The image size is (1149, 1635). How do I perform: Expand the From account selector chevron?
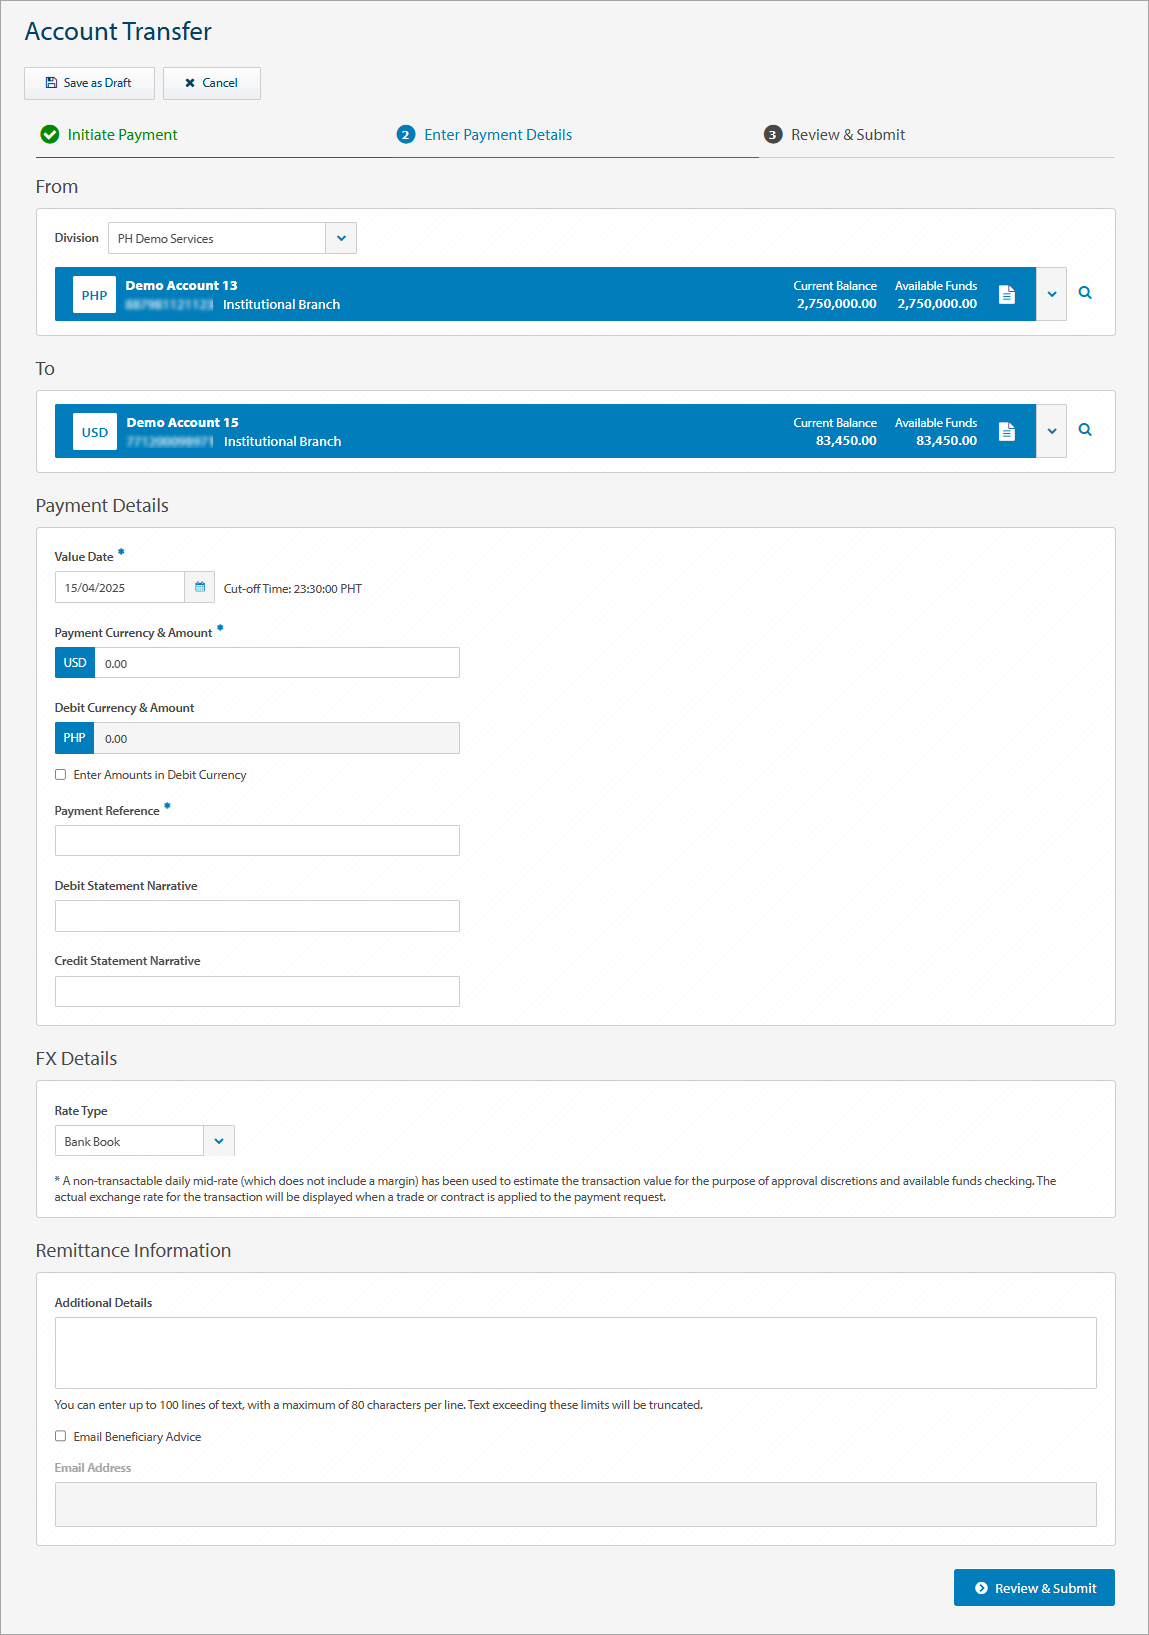pyautogui.click(x=1051, y=294)
